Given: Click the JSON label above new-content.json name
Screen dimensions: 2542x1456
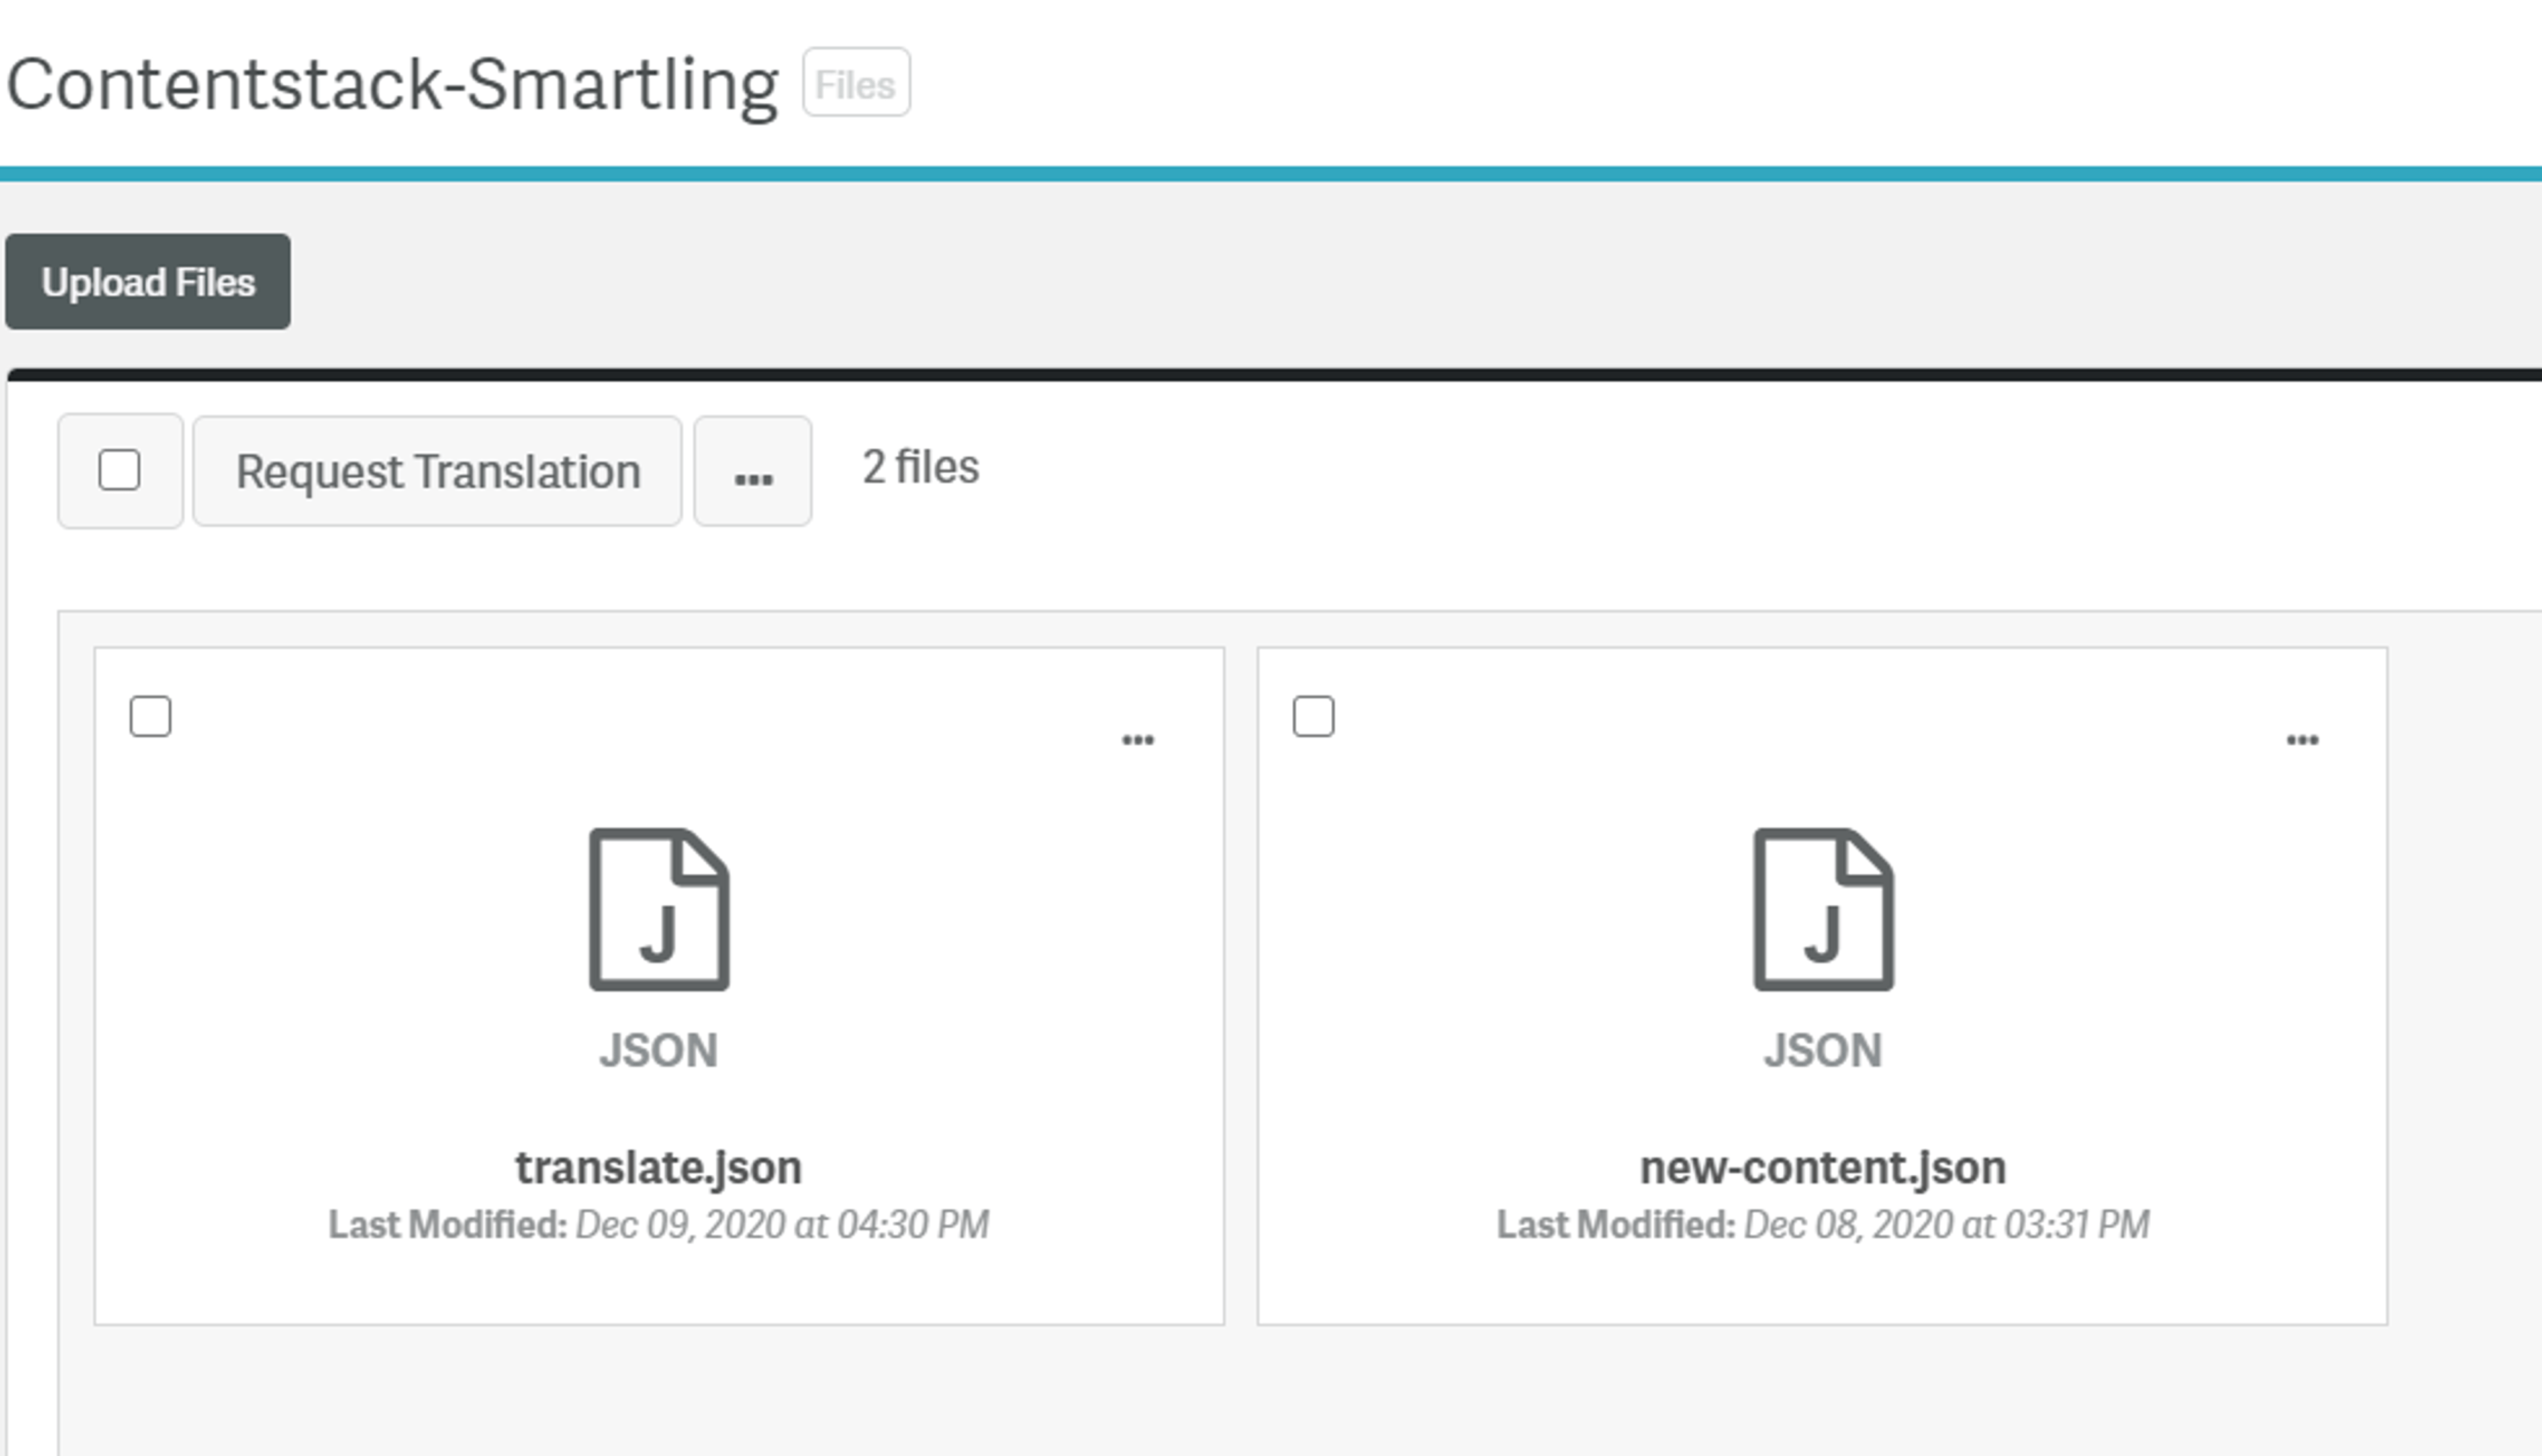Looking at the screenshot, I should click(1823, 1050).
